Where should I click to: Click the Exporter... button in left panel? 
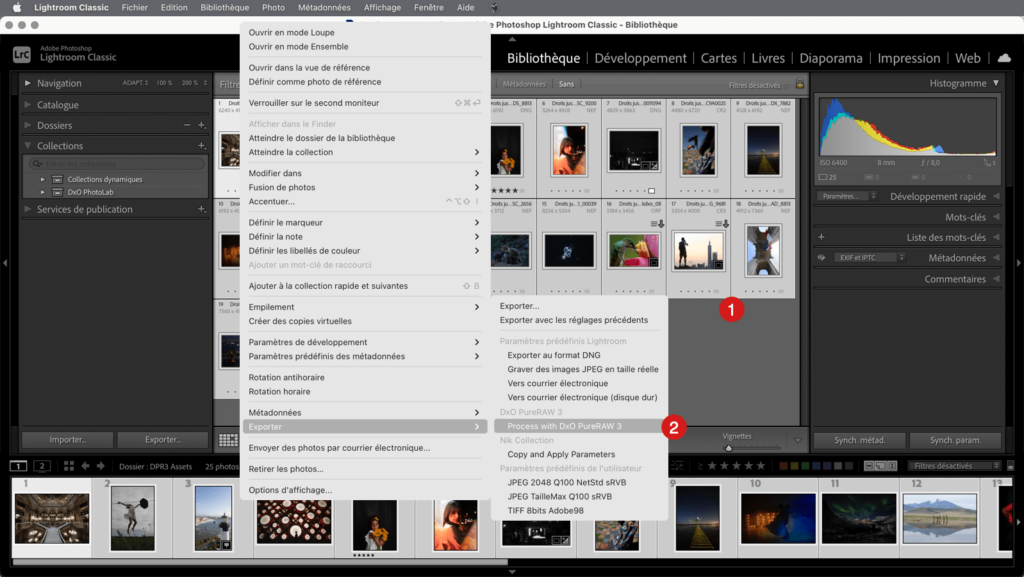point(163,440)
